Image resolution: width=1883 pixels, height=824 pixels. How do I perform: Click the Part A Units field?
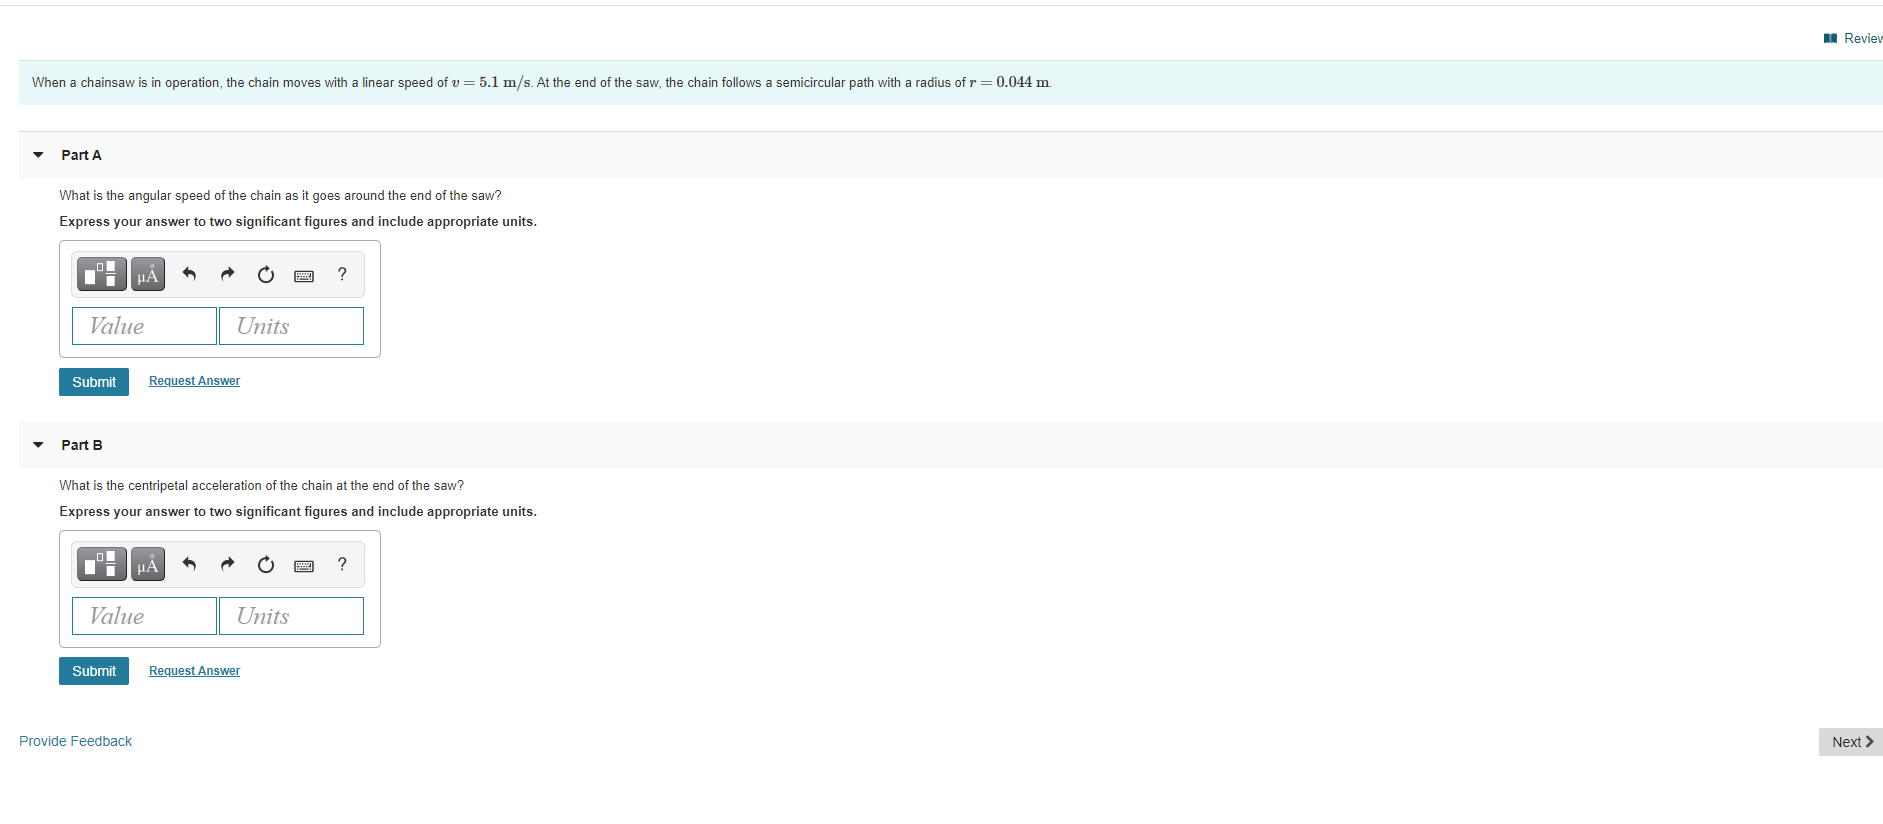291,326
